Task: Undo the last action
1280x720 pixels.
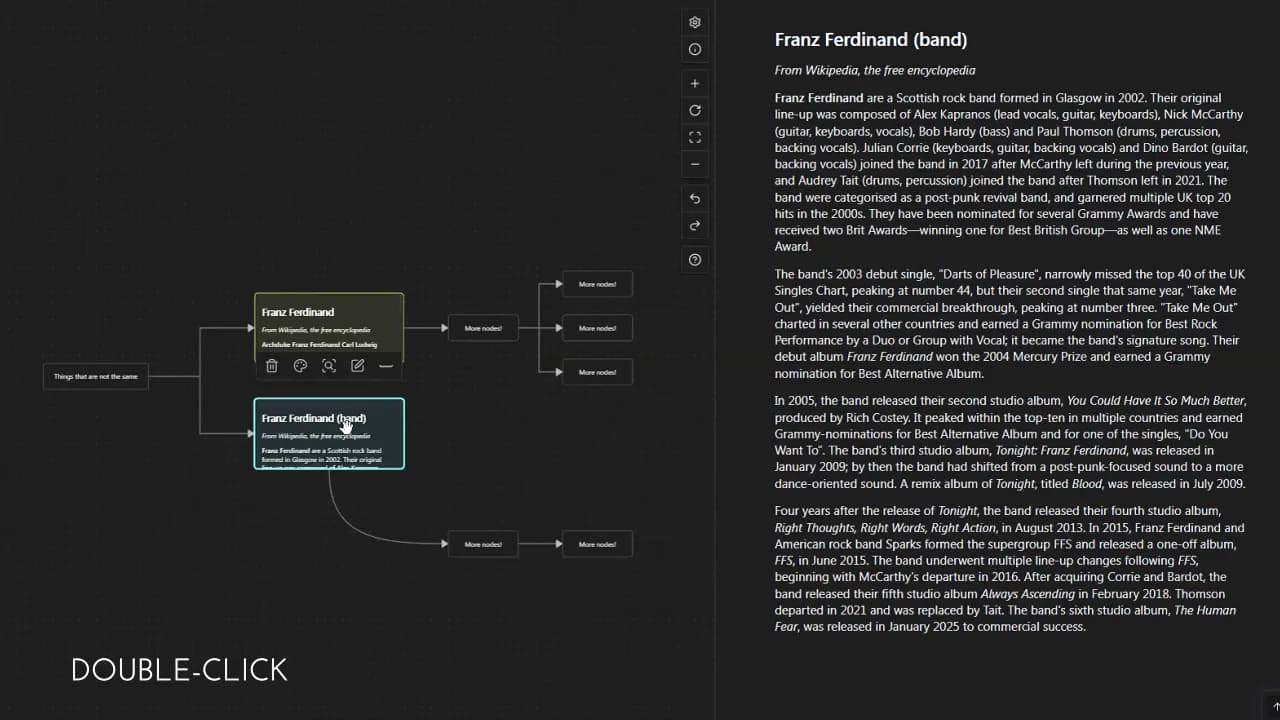Action: click(x=695, y=198)
